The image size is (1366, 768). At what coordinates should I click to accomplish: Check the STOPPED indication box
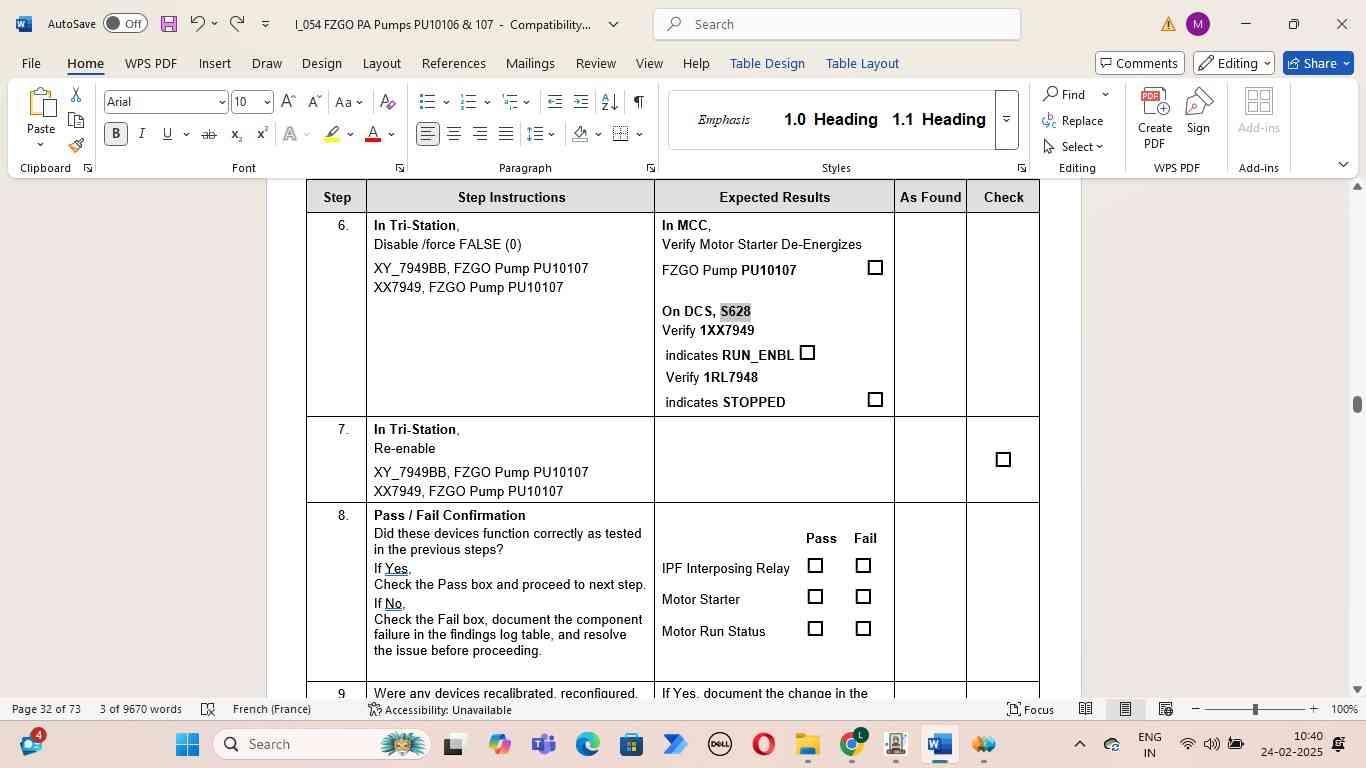click(875, 400)
